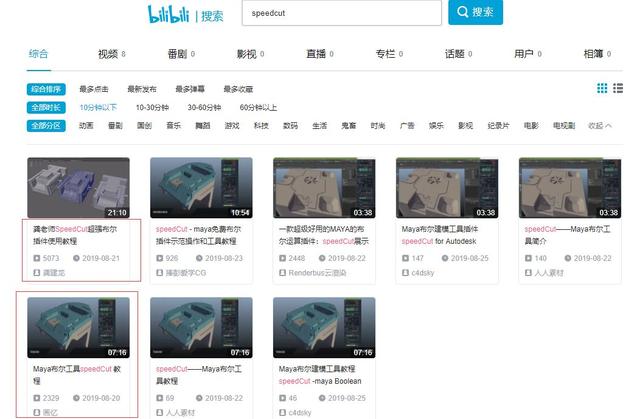Sort results by 最多点击
The height and width of the screenshot is (419, 640).
94,89
